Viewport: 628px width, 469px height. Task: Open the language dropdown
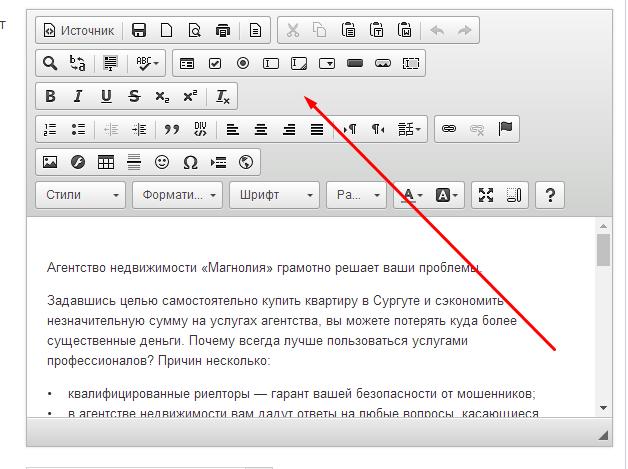409,129
